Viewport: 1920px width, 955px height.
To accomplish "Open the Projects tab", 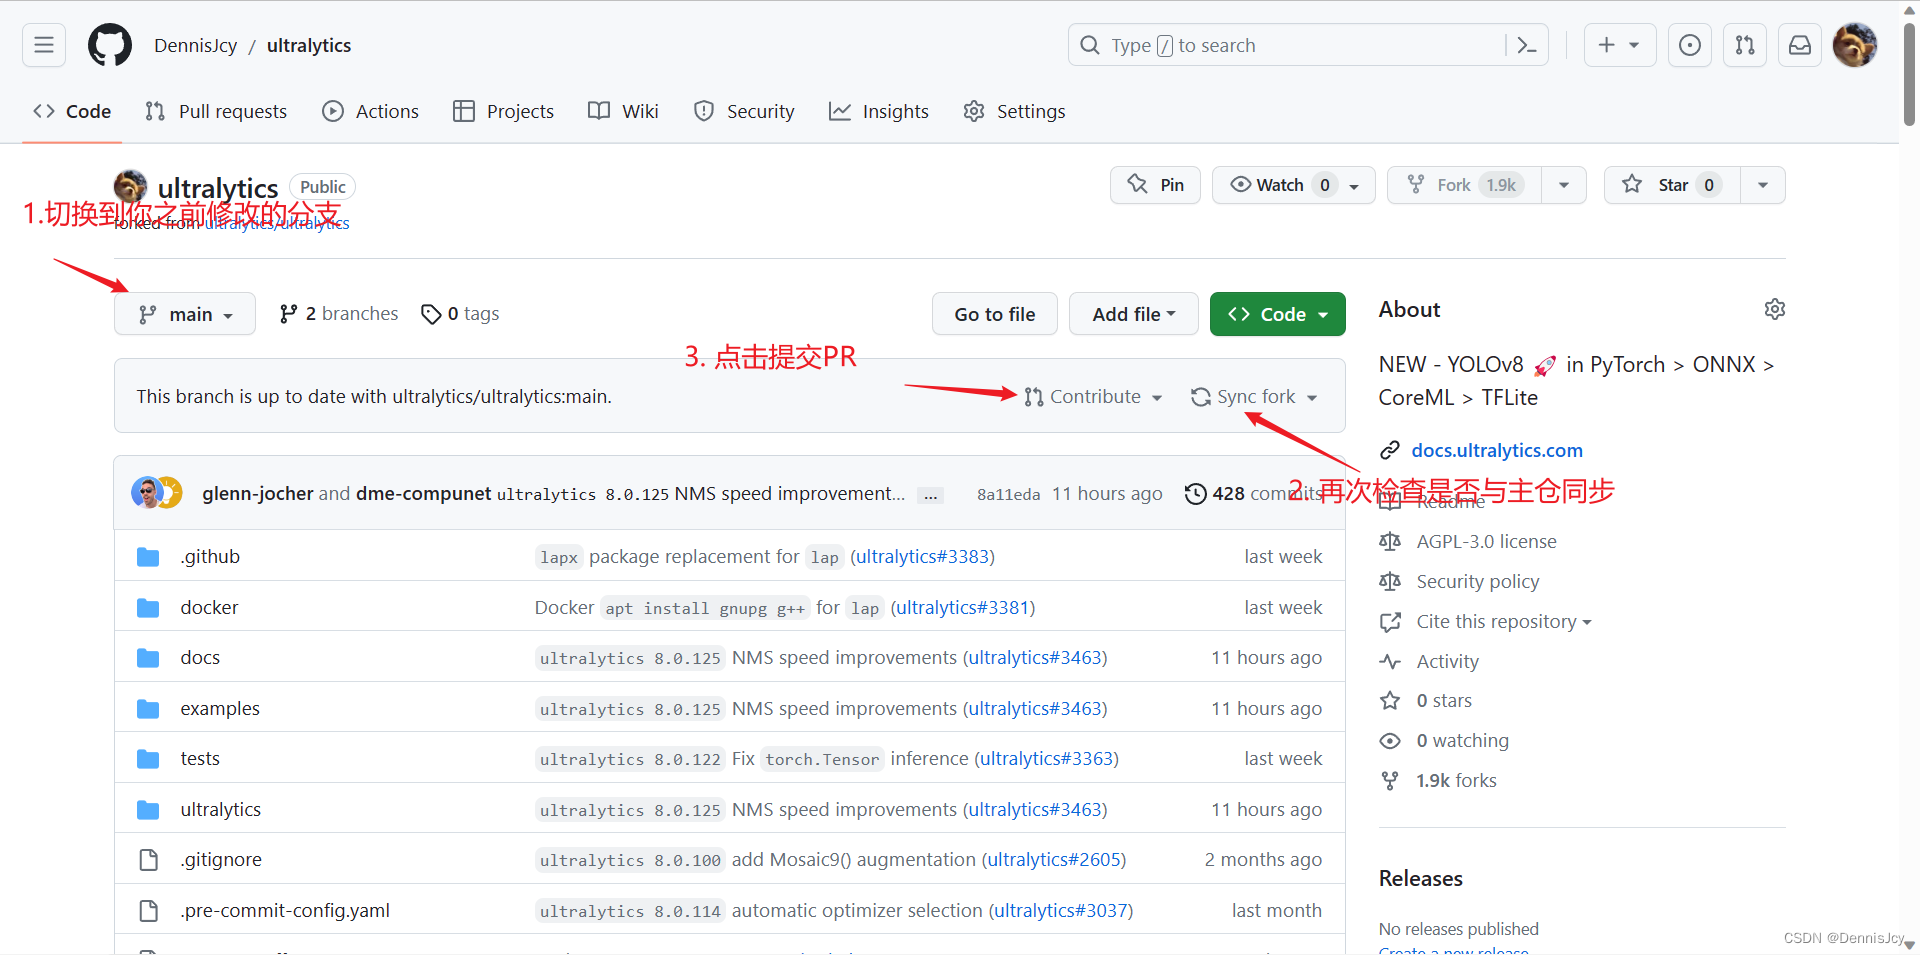I will click(504, 111).
